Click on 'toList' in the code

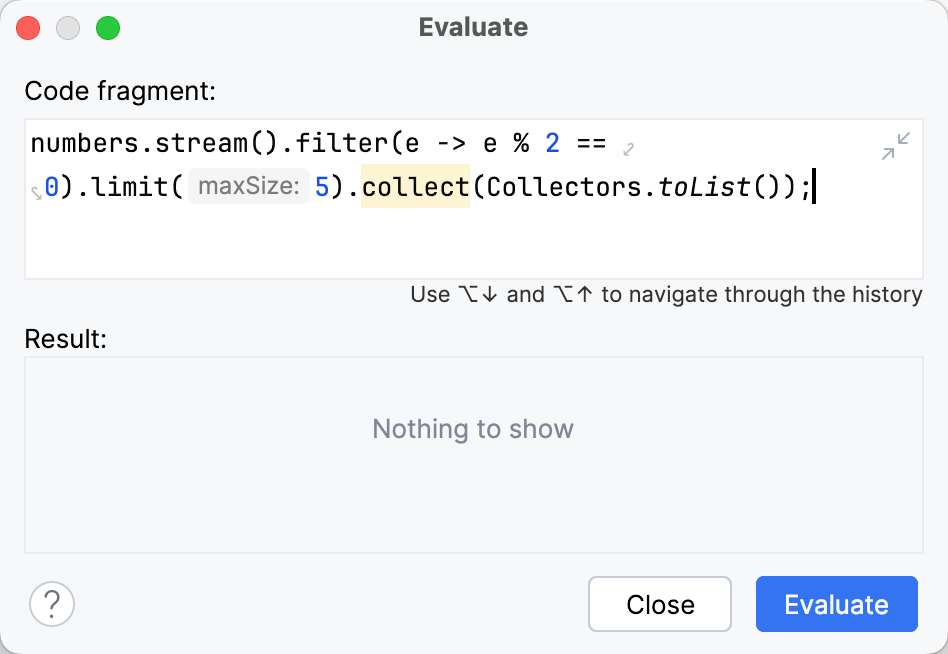click(704, 187)
